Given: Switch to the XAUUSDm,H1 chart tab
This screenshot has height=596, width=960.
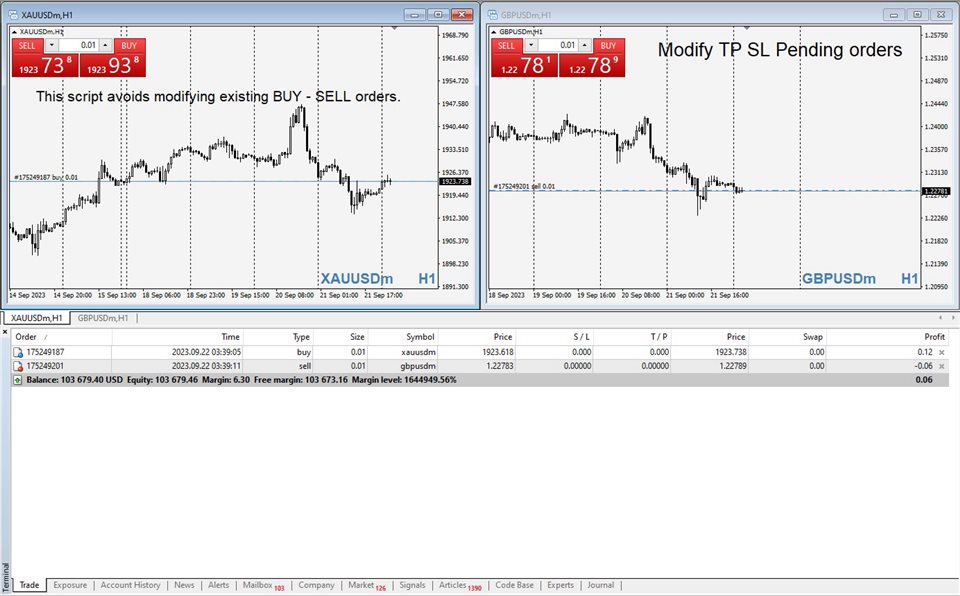Looking at the screenshot, I should point(37,318).
